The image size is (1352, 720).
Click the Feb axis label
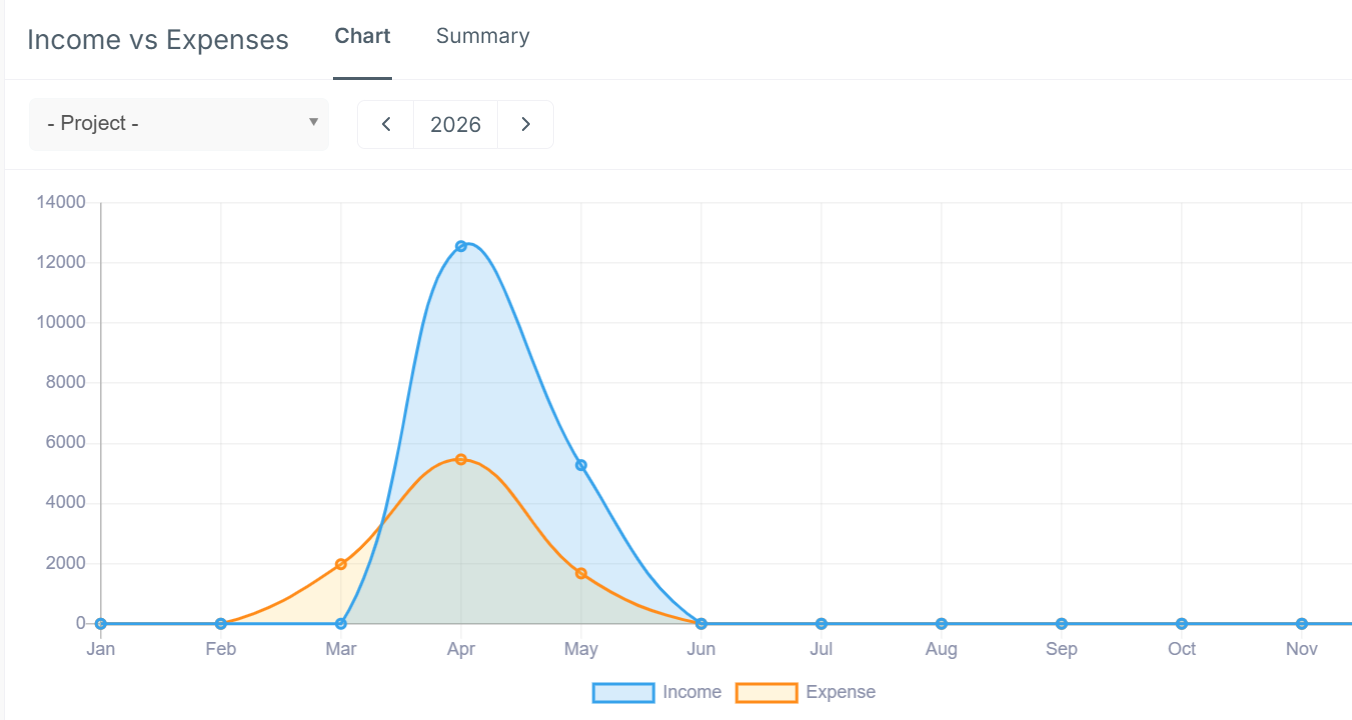tap(221, 650)
